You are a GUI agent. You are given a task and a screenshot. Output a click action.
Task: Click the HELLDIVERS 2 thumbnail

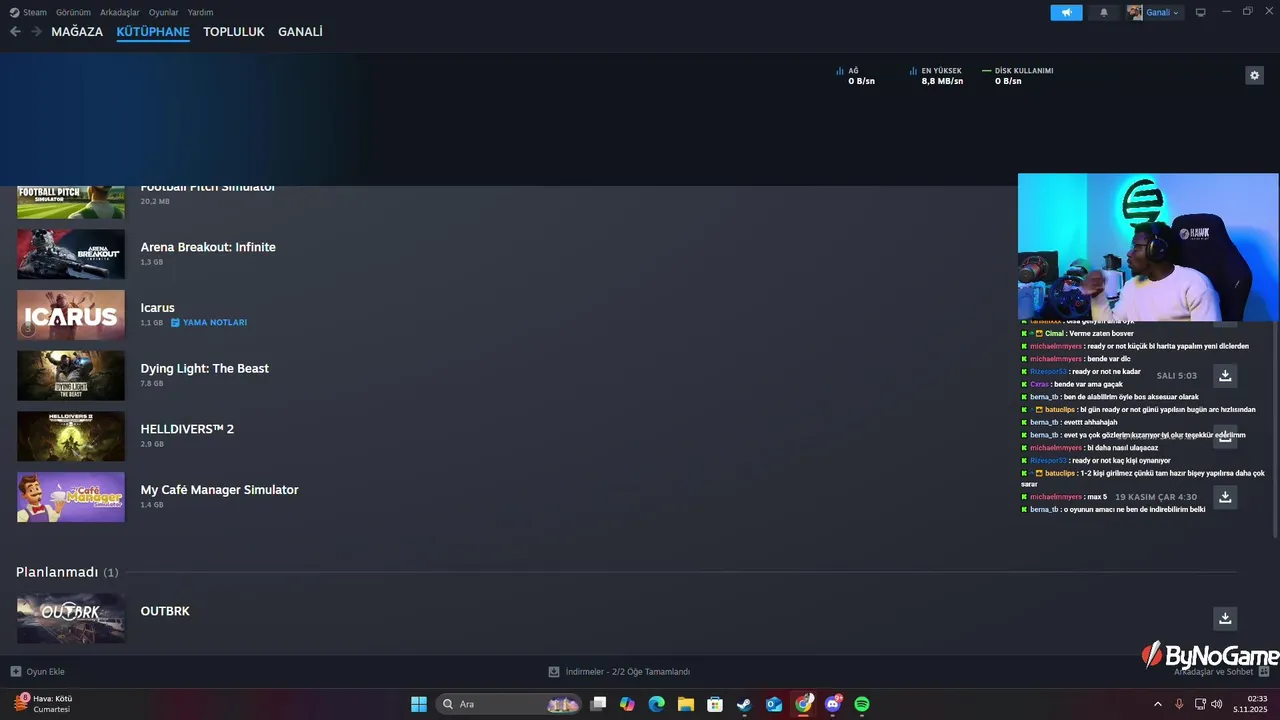coord(71,436)
